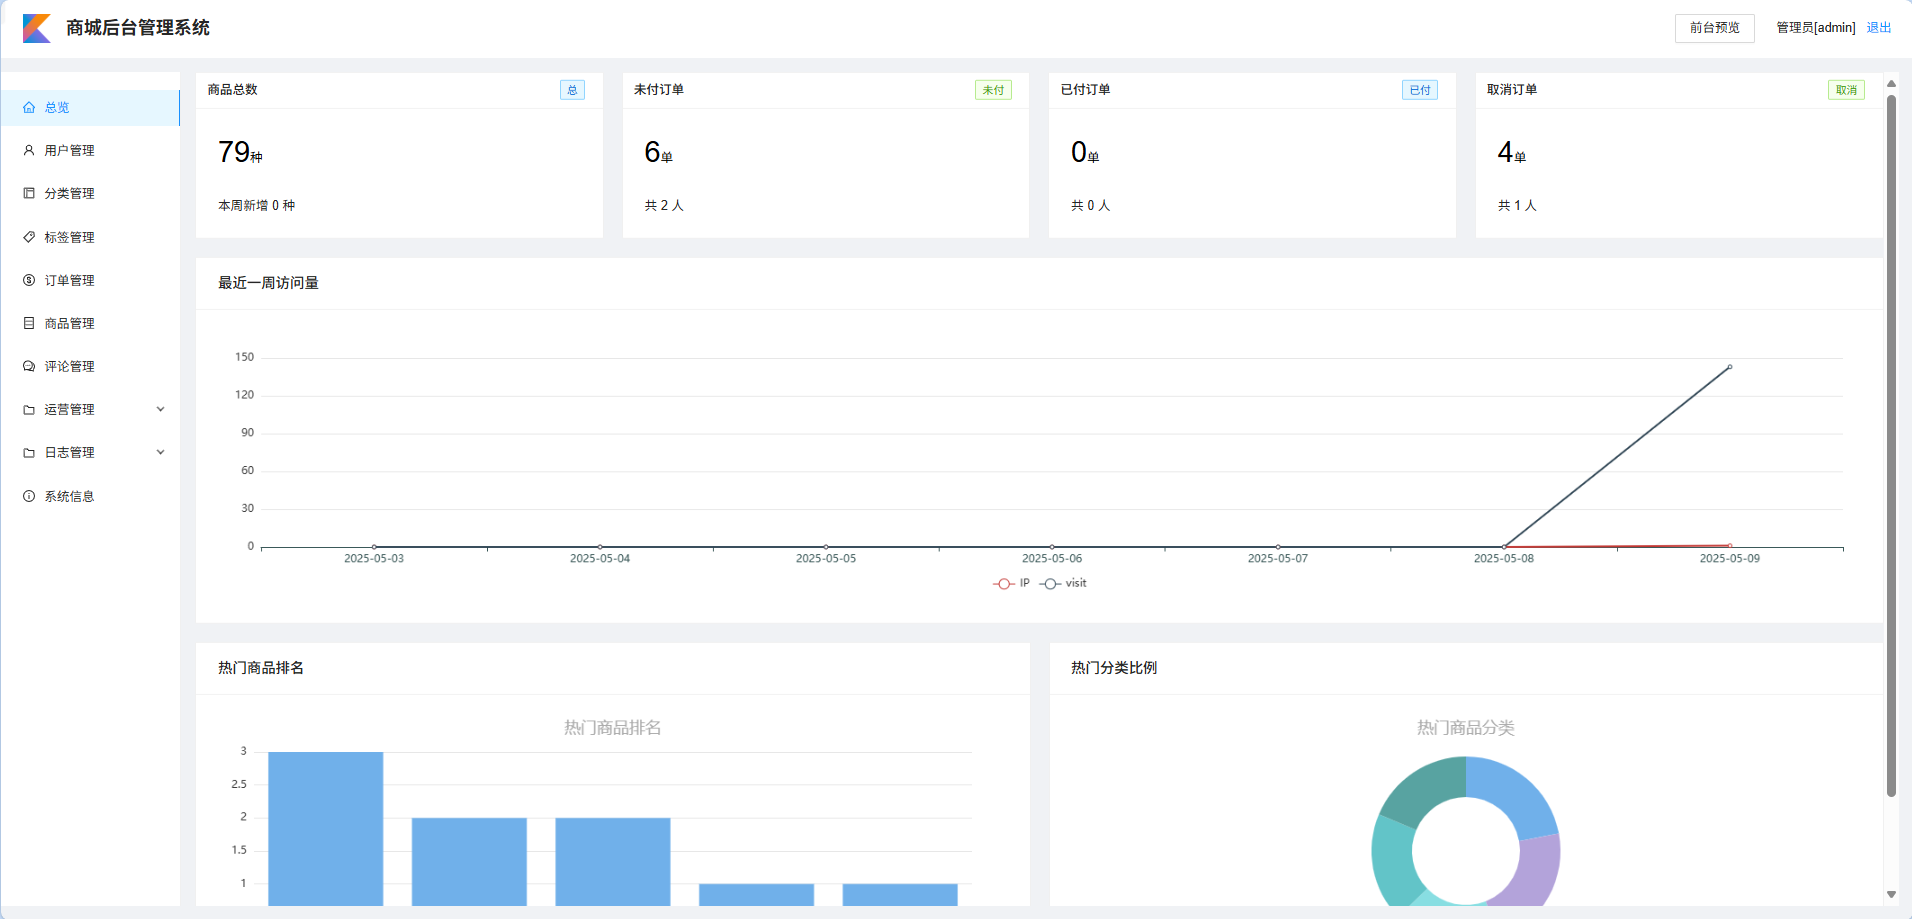Click the folder icon beside 运营管理
The image size is (1912, 919).
pyautogui.click(x=29, y=409)
